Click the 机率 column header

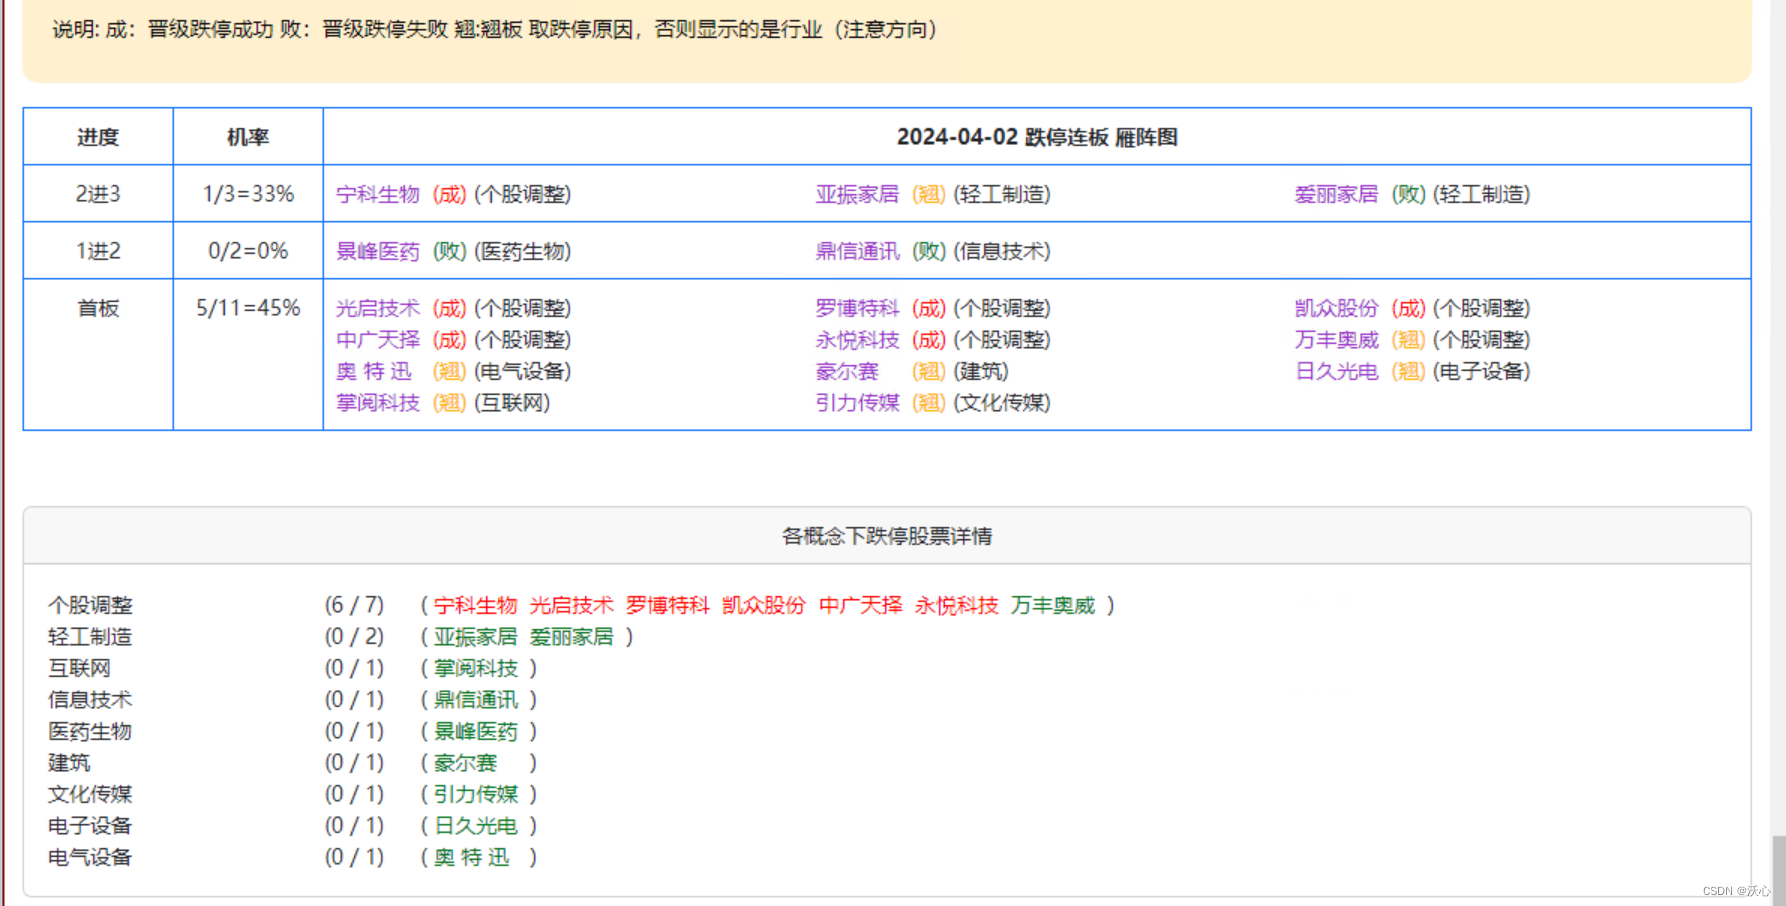[x=248, y=137]
